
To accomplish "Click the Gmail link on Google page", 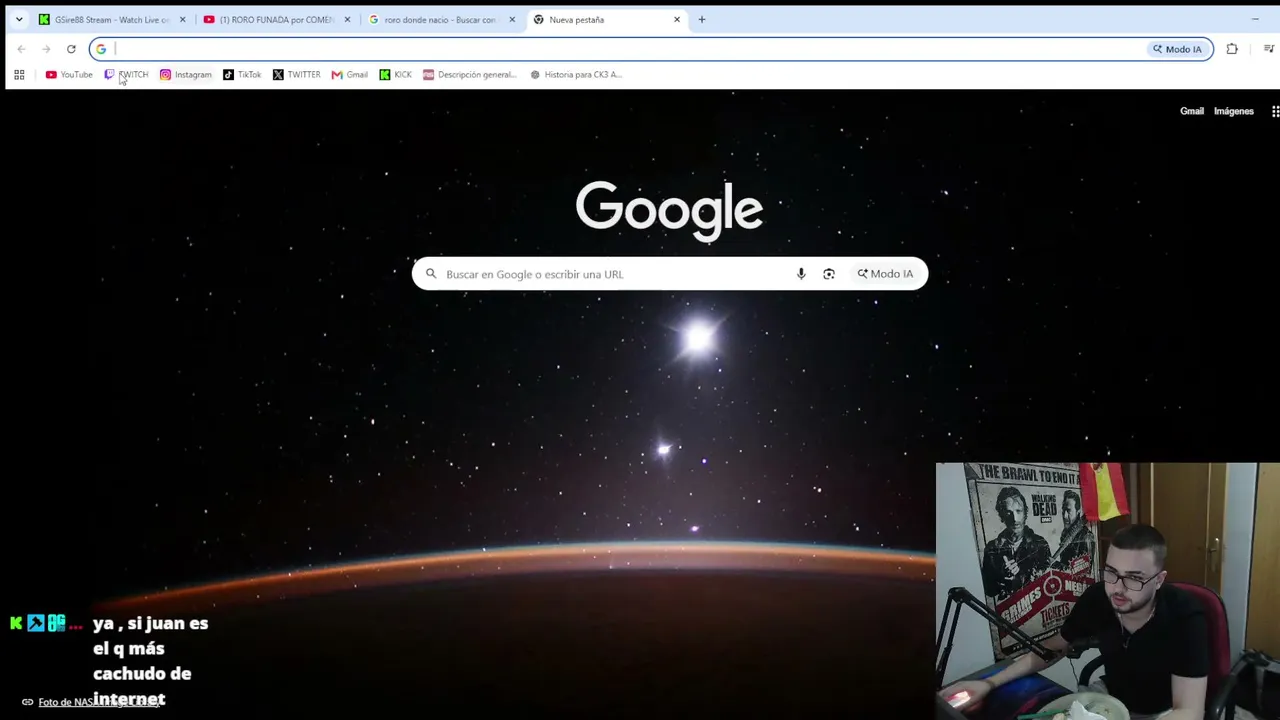I will pos(1192,111).
